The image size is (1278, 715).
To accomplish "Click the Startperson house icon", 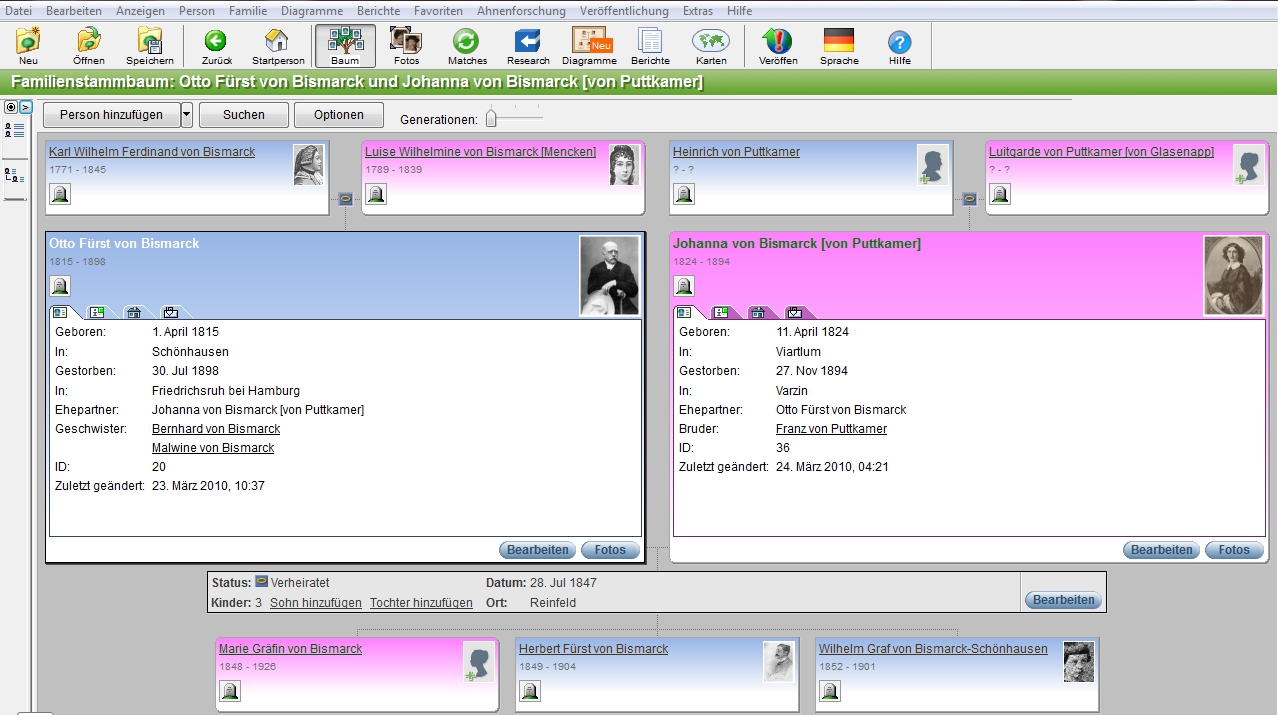I will click(x=277, y=46).
